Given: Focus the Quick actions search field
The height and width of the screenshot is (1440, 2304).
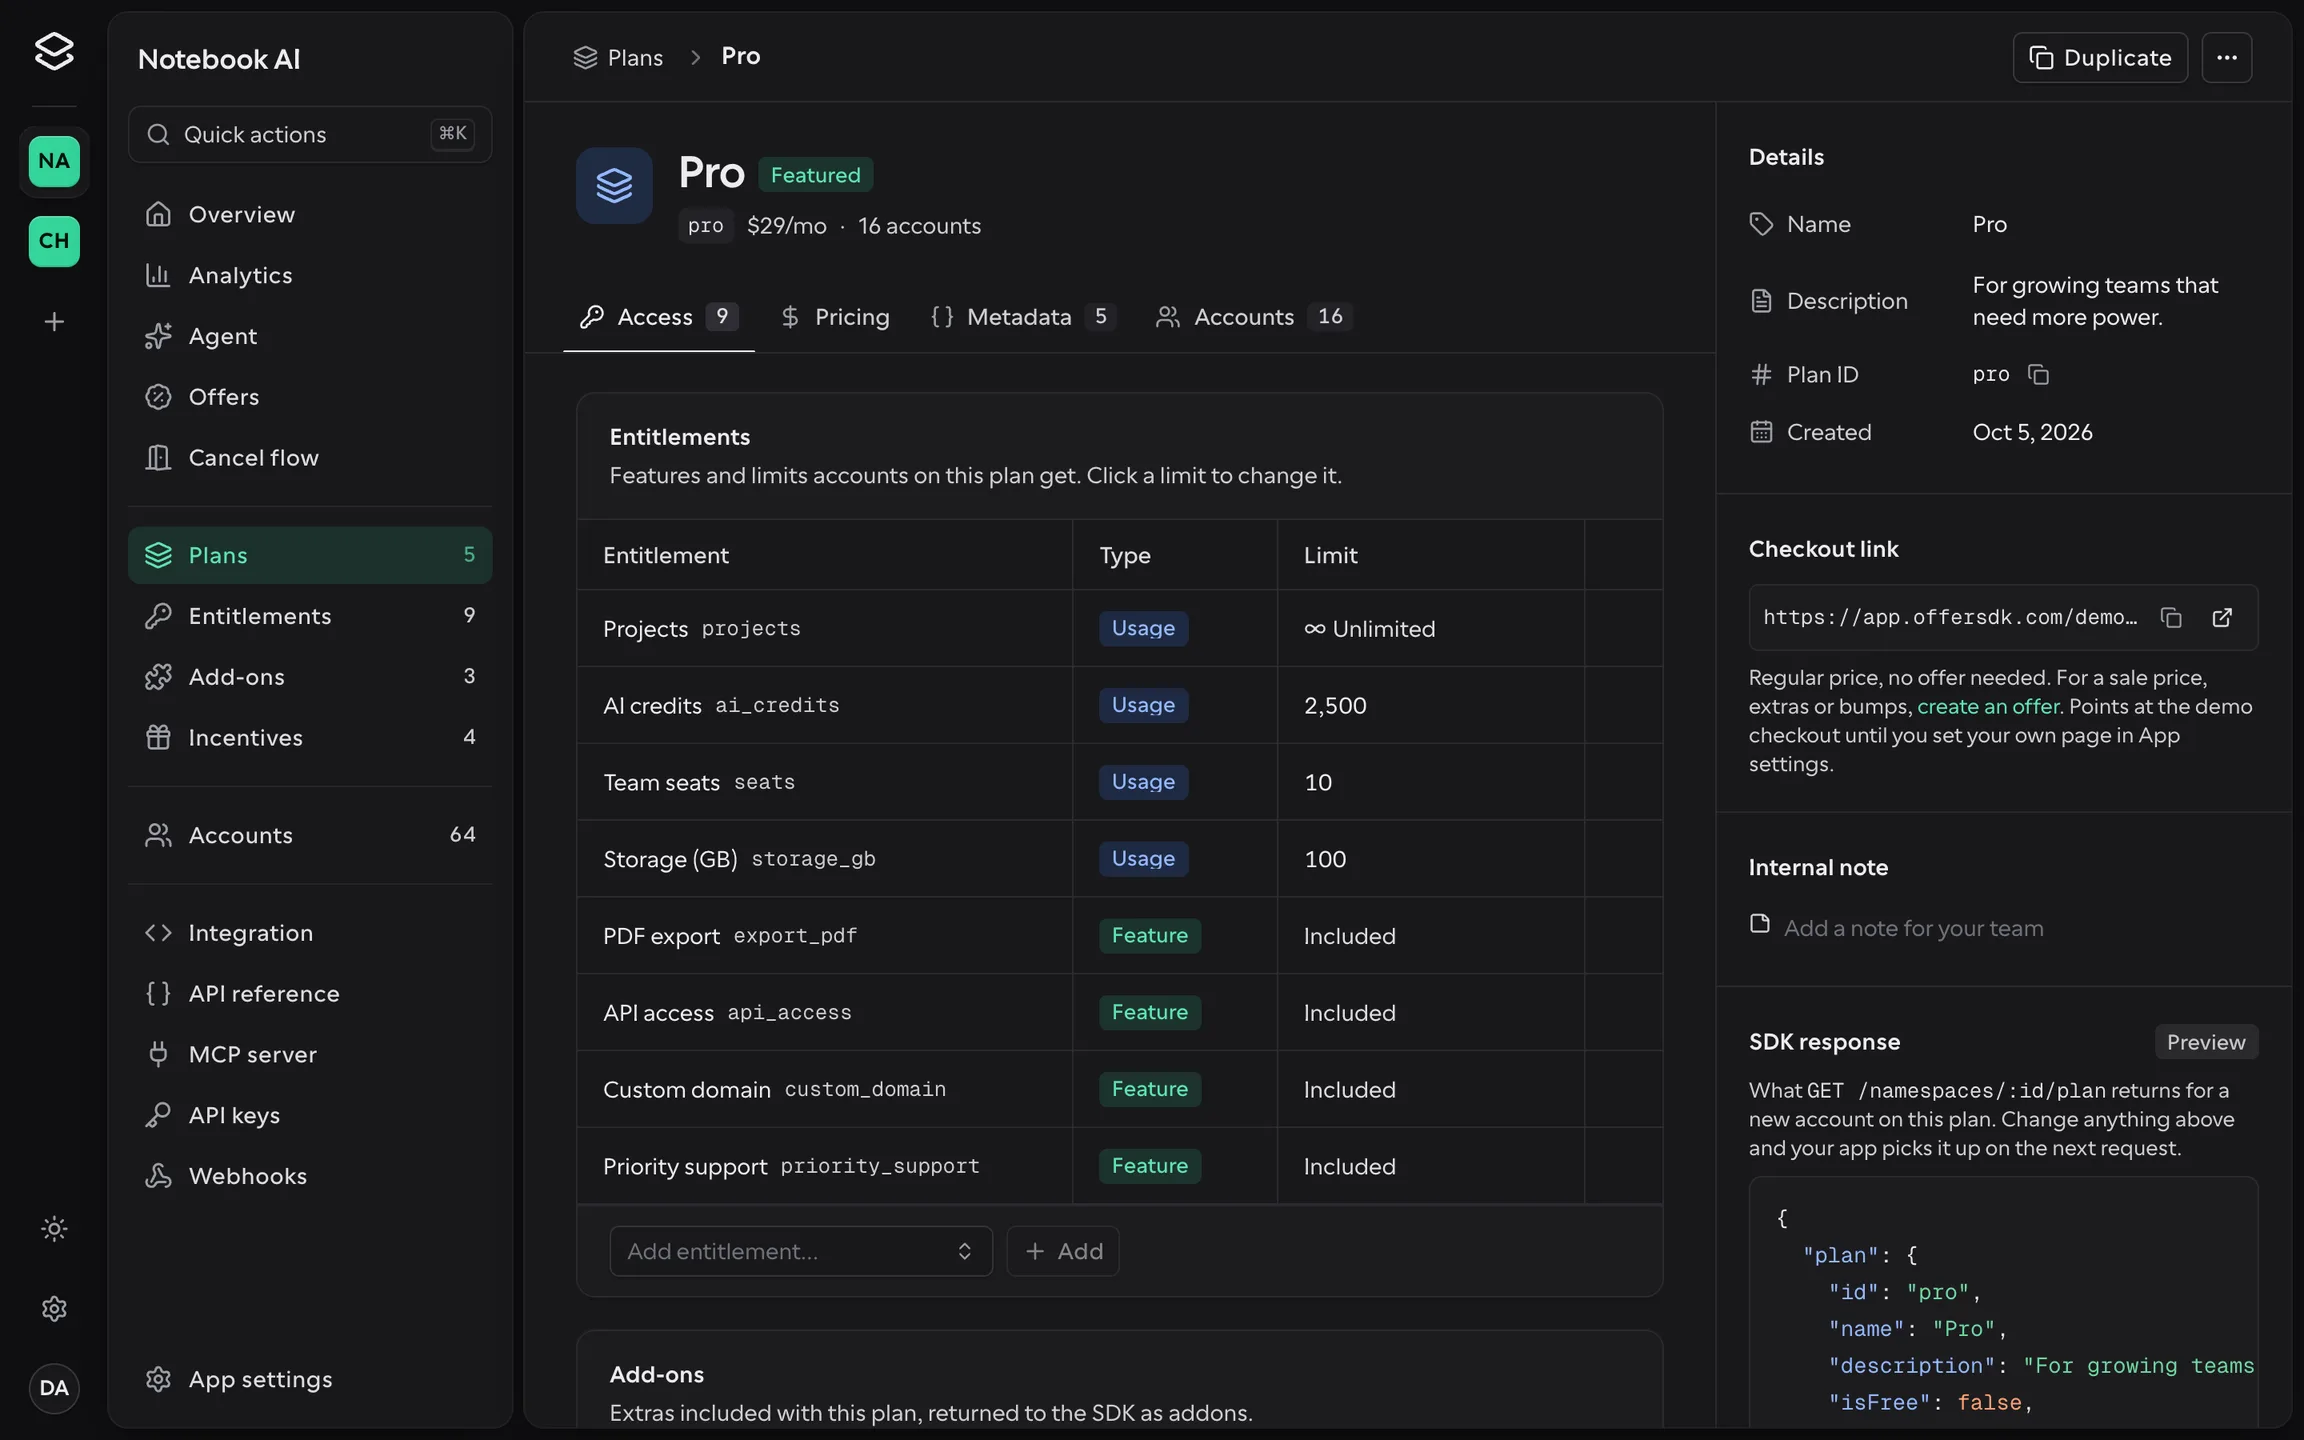Looking at the screenshot, I should coord(310,134).
